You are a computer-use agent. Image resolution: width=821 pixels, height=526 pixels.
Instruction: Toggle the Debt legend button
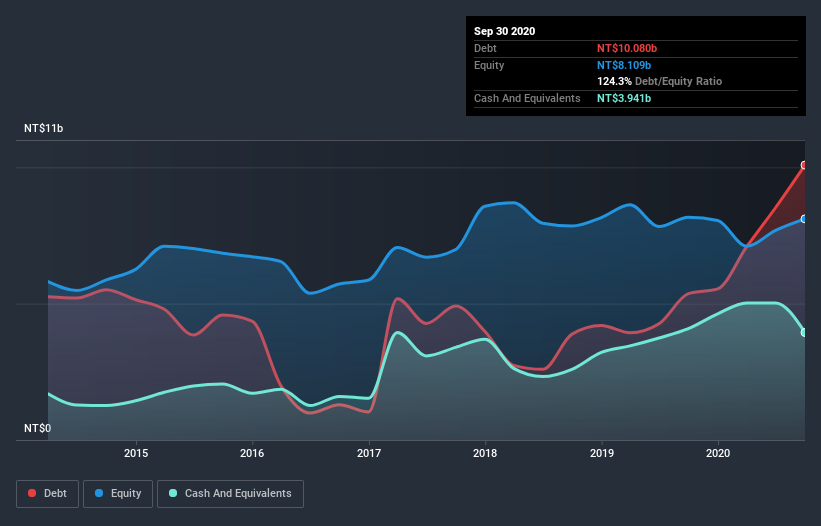coord(48,494)
